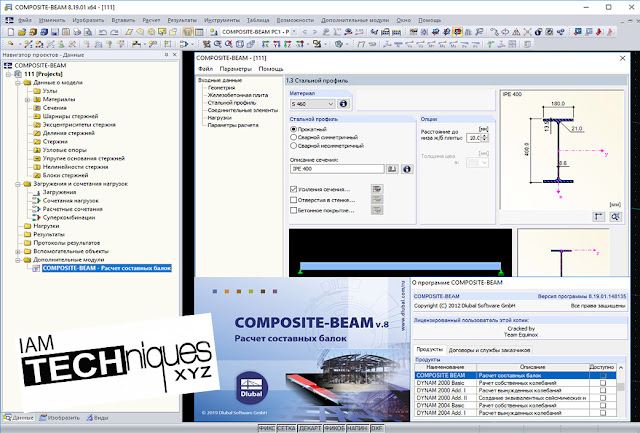Select Узловые опоры in navigator tree

(64, 150)
